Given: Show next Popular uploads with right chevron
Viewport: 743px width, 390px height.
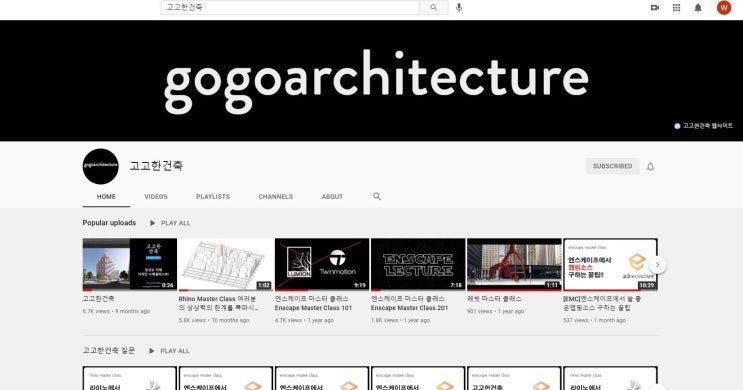Looking at the screenshot, I should [657, 264].
